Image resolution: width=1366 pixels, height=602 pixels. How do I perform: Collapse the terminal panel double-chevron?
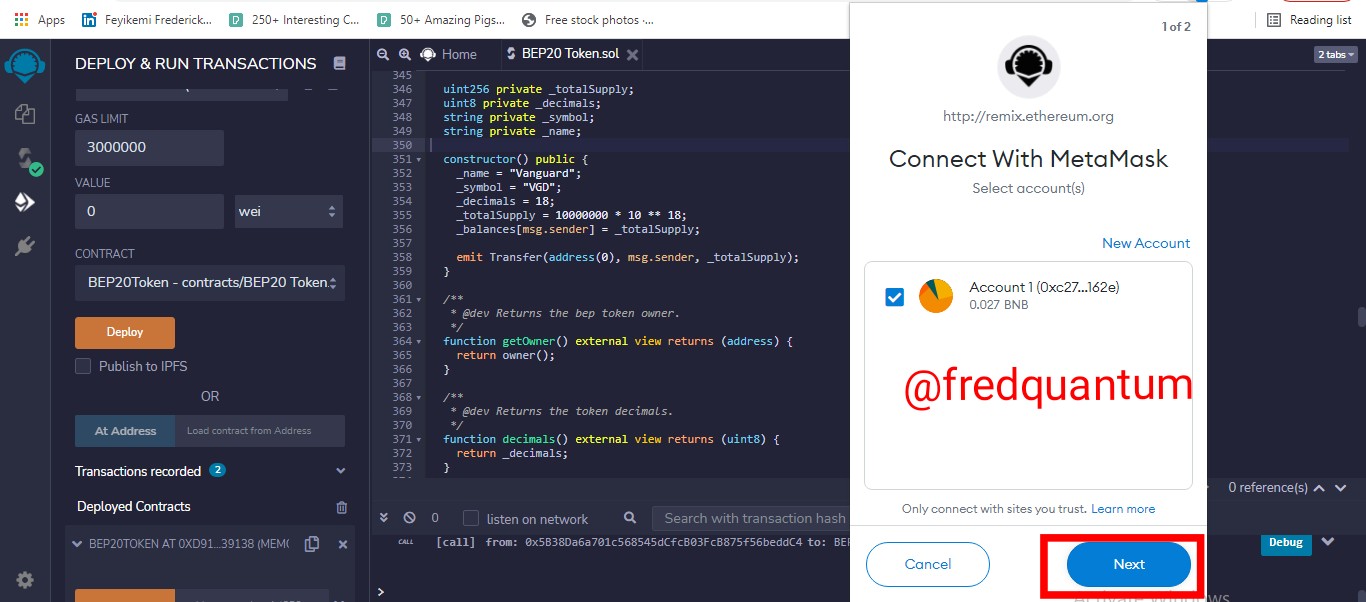point(383,518)
